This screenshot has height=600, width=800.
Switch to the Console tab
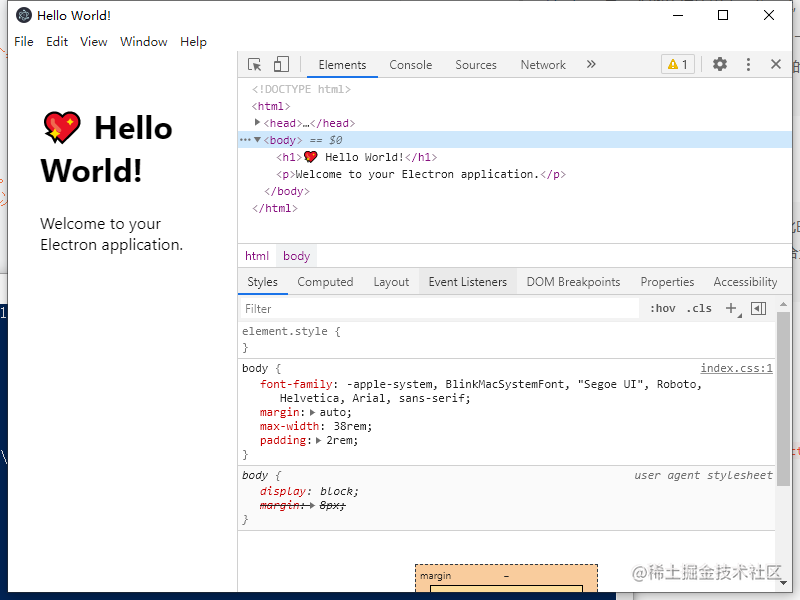pos(411,65)
